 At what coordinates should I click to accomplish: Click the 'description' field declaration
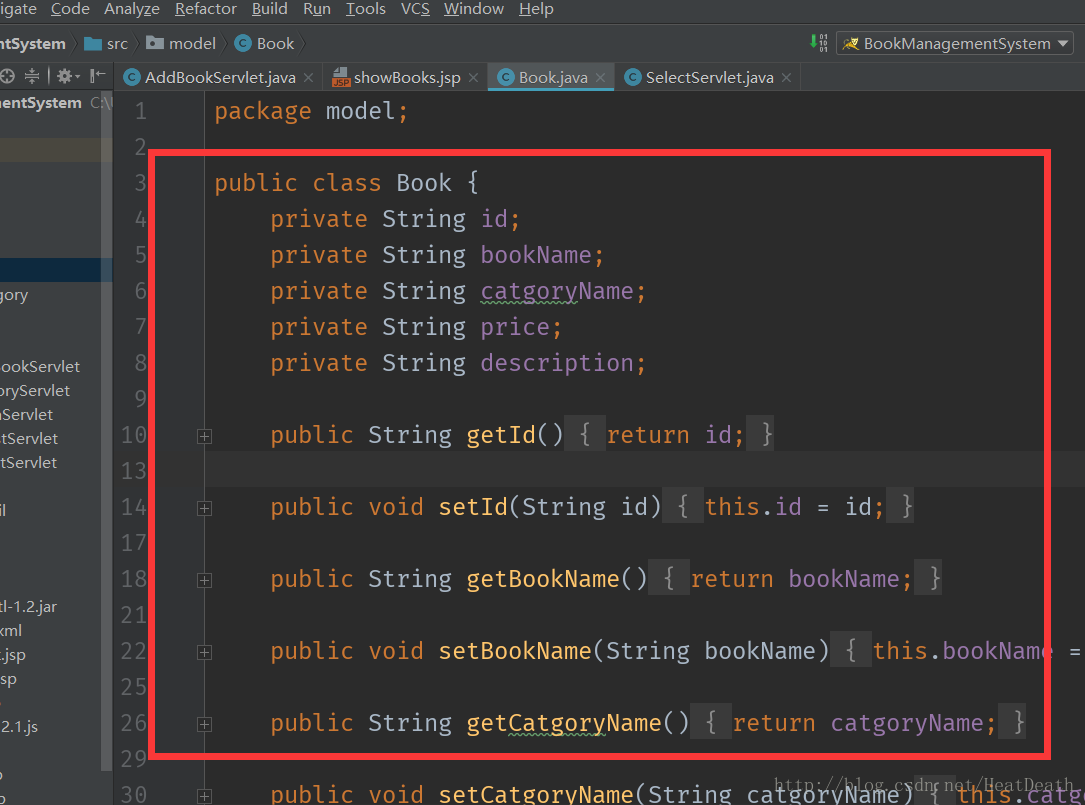click(557, 363)
